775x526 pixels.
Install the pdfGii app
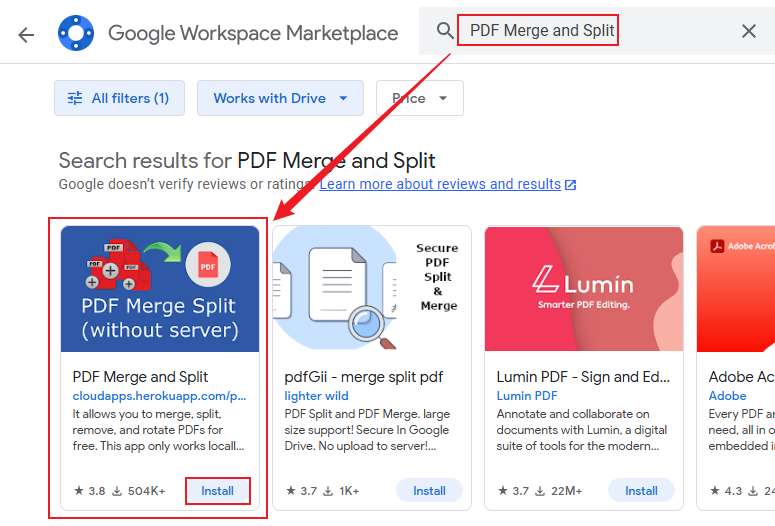pos(429,491)
